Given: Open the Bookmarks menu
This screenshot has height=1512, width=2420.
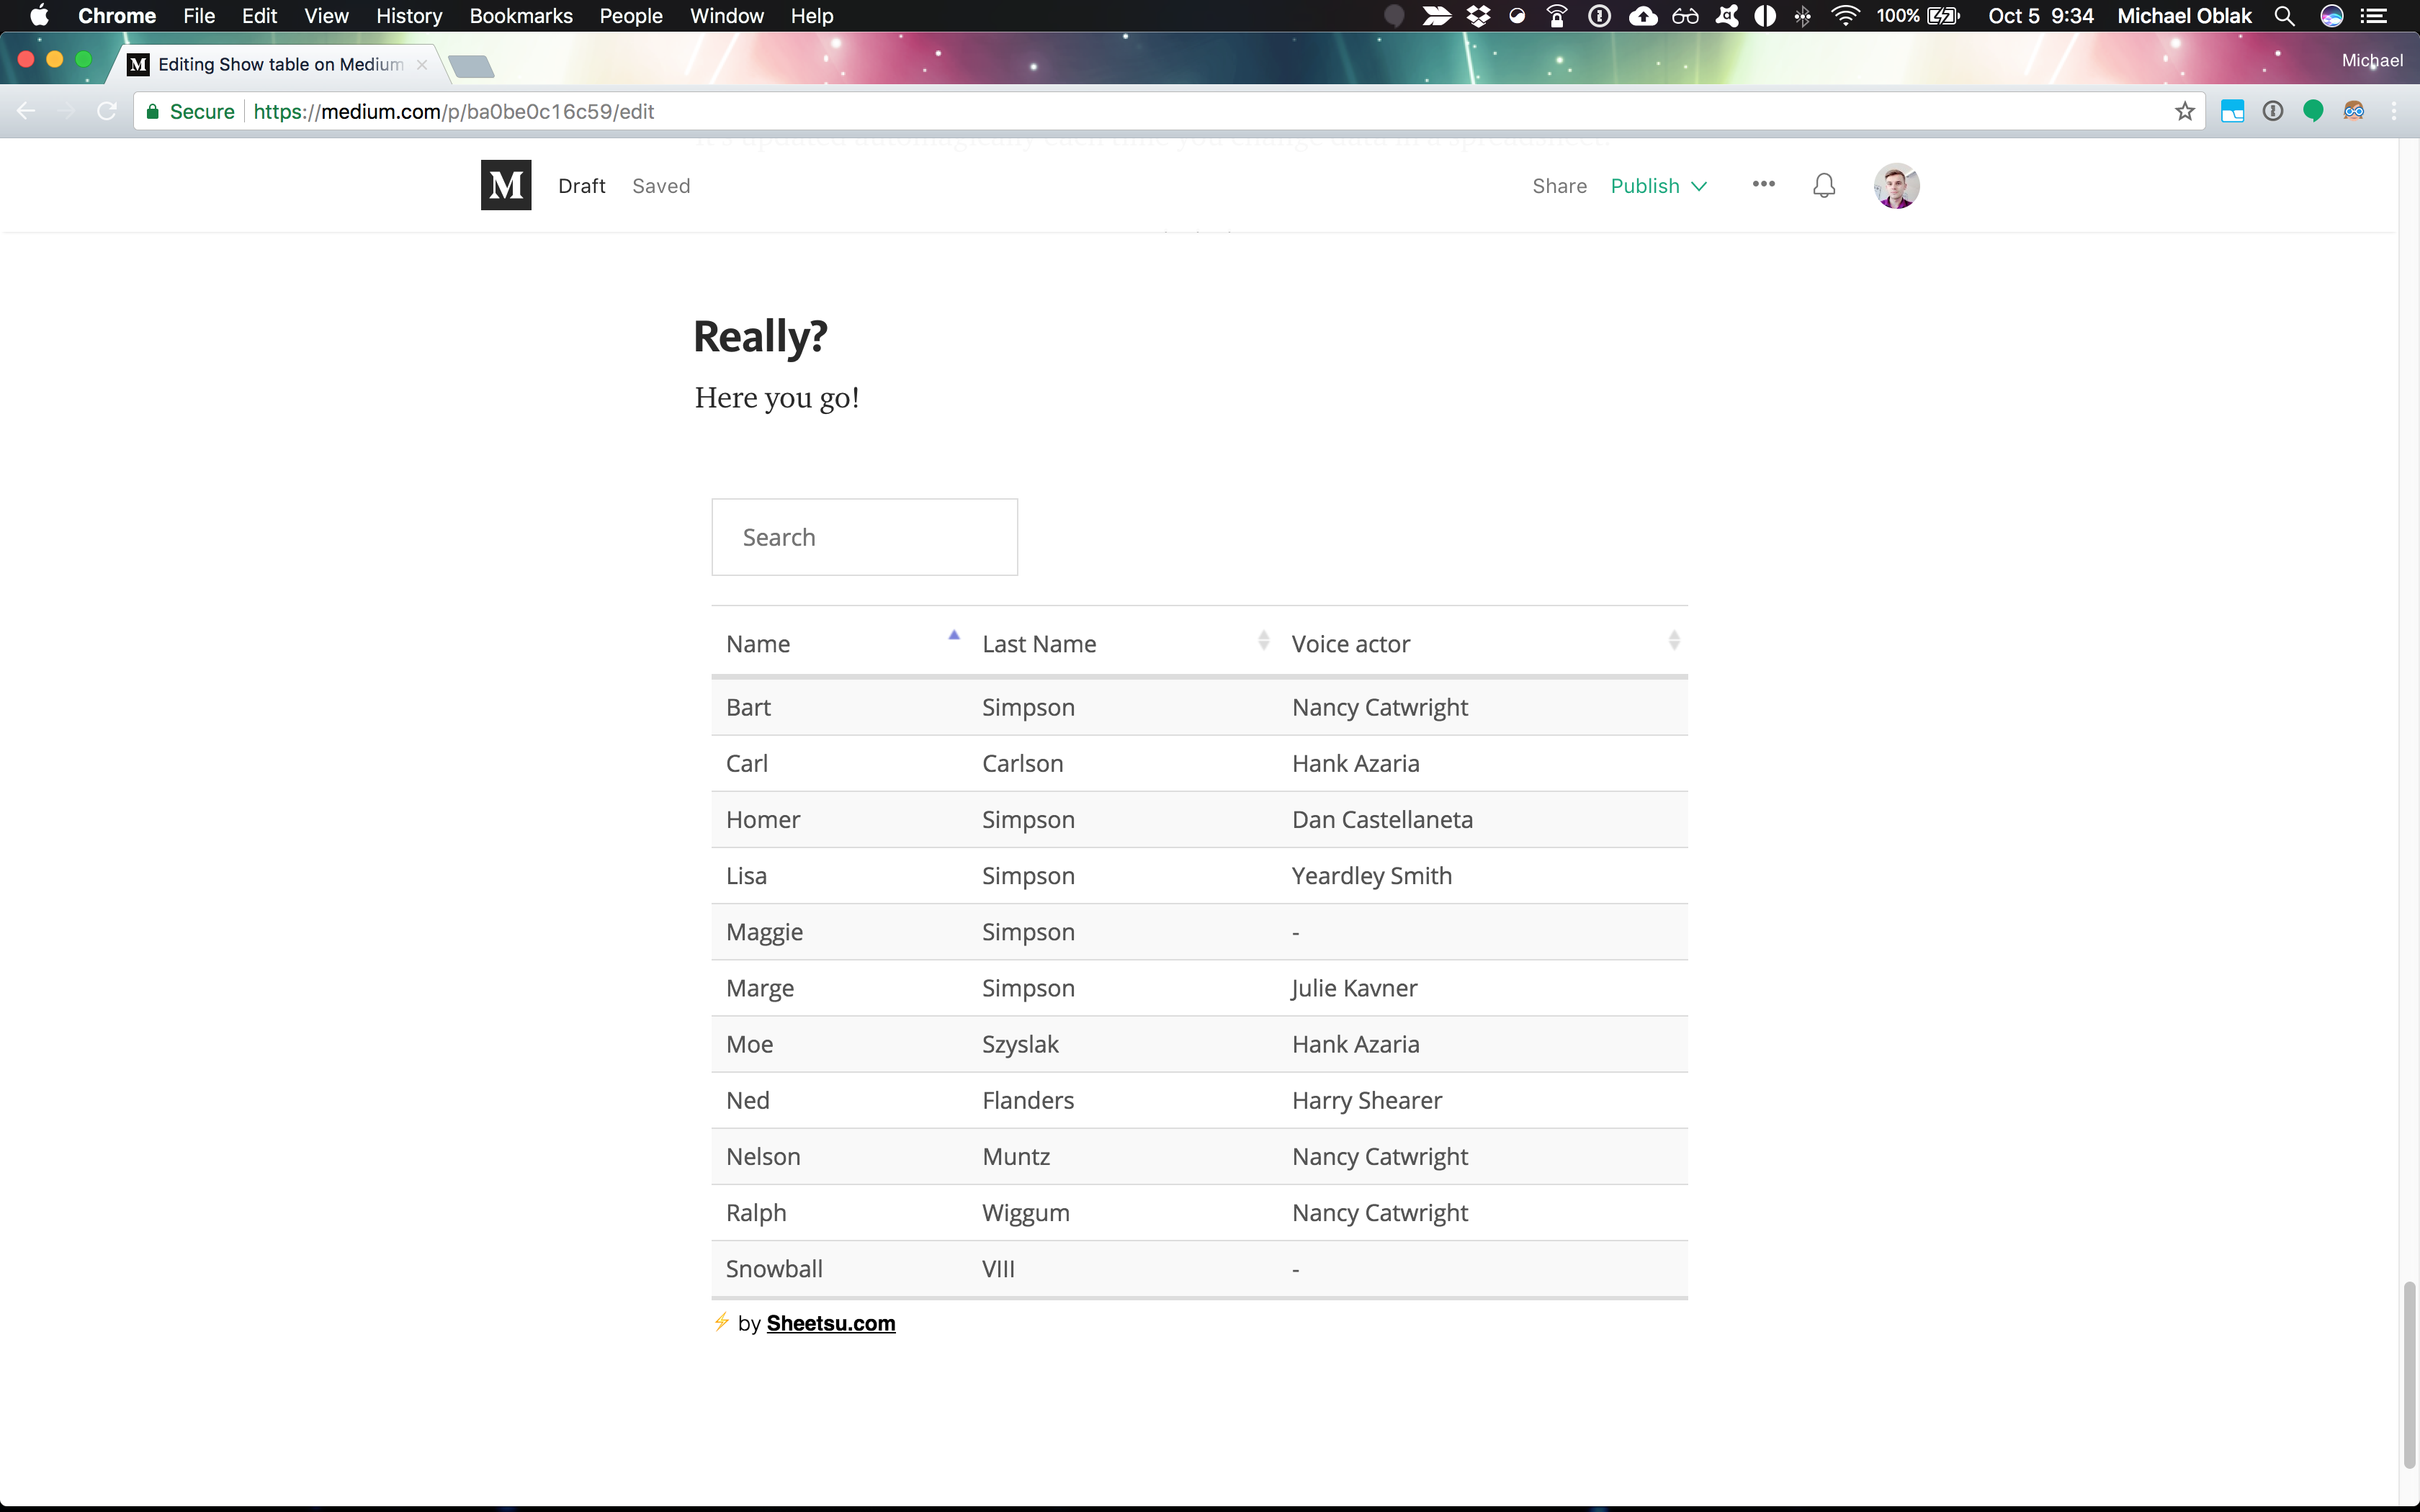Looking at the screenshot, I should click(x=520, y=16).
